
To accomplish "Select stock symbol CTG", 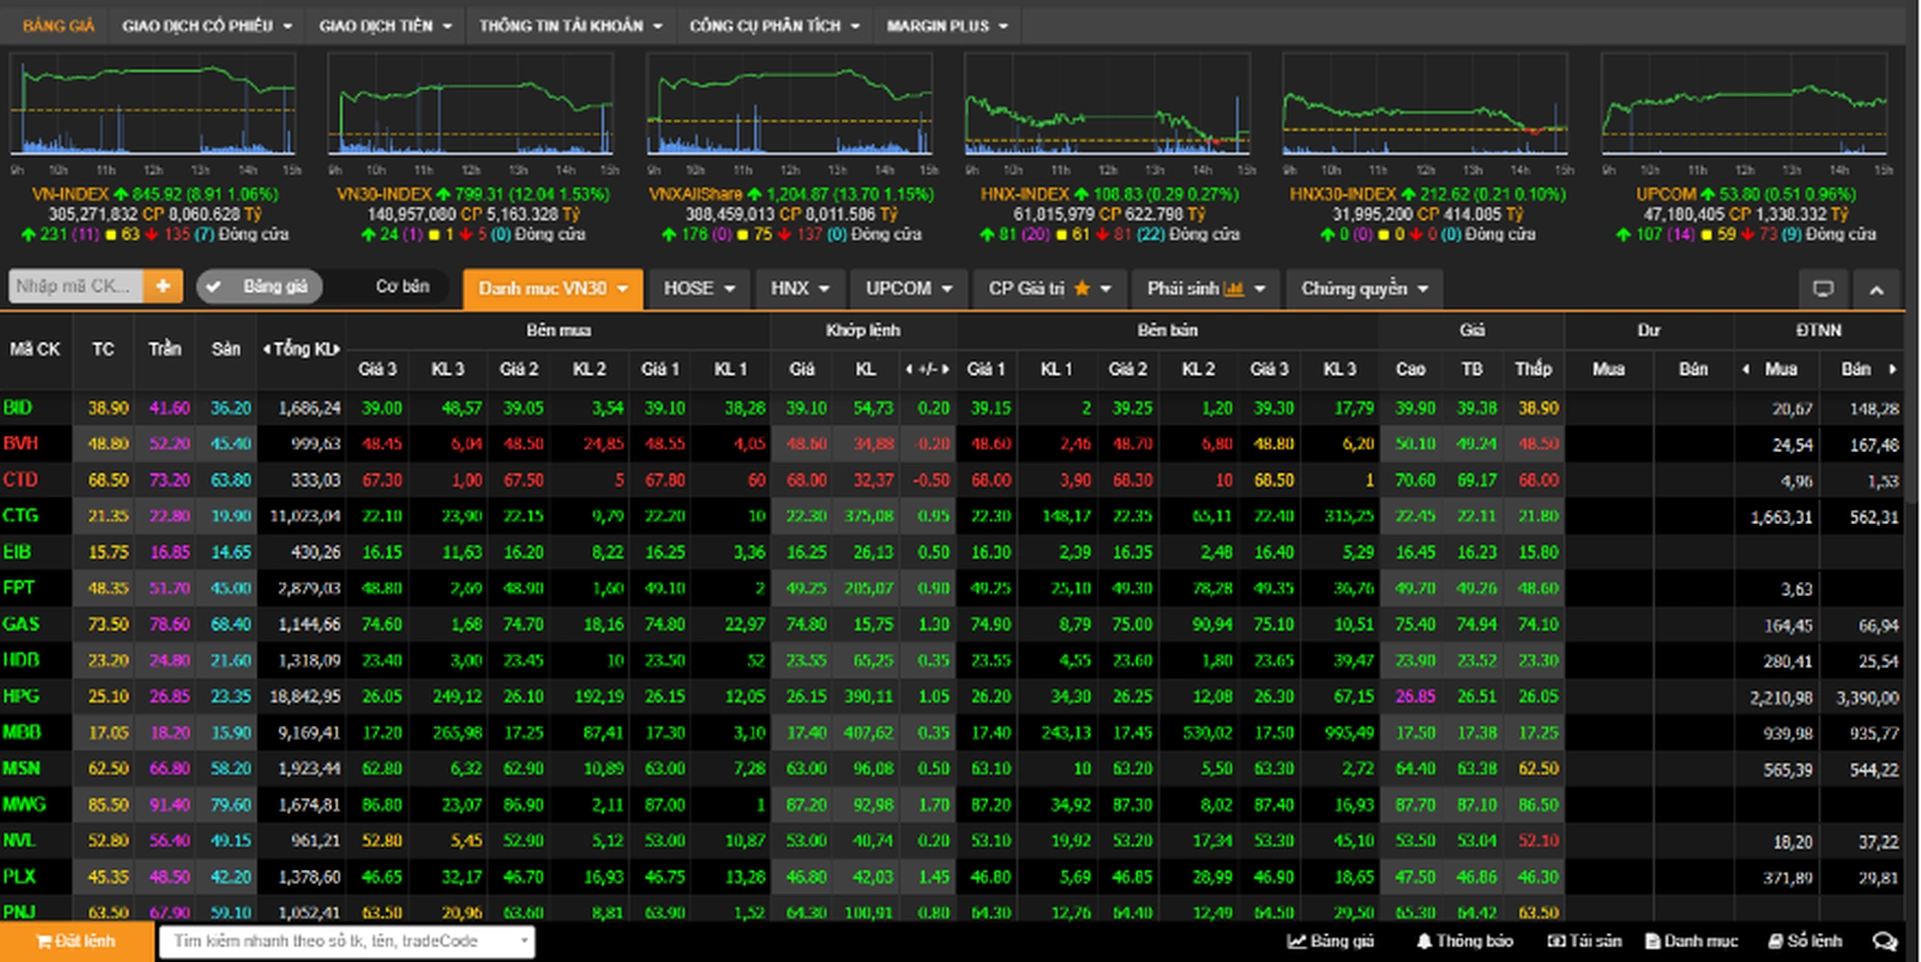I will (20, 516).
